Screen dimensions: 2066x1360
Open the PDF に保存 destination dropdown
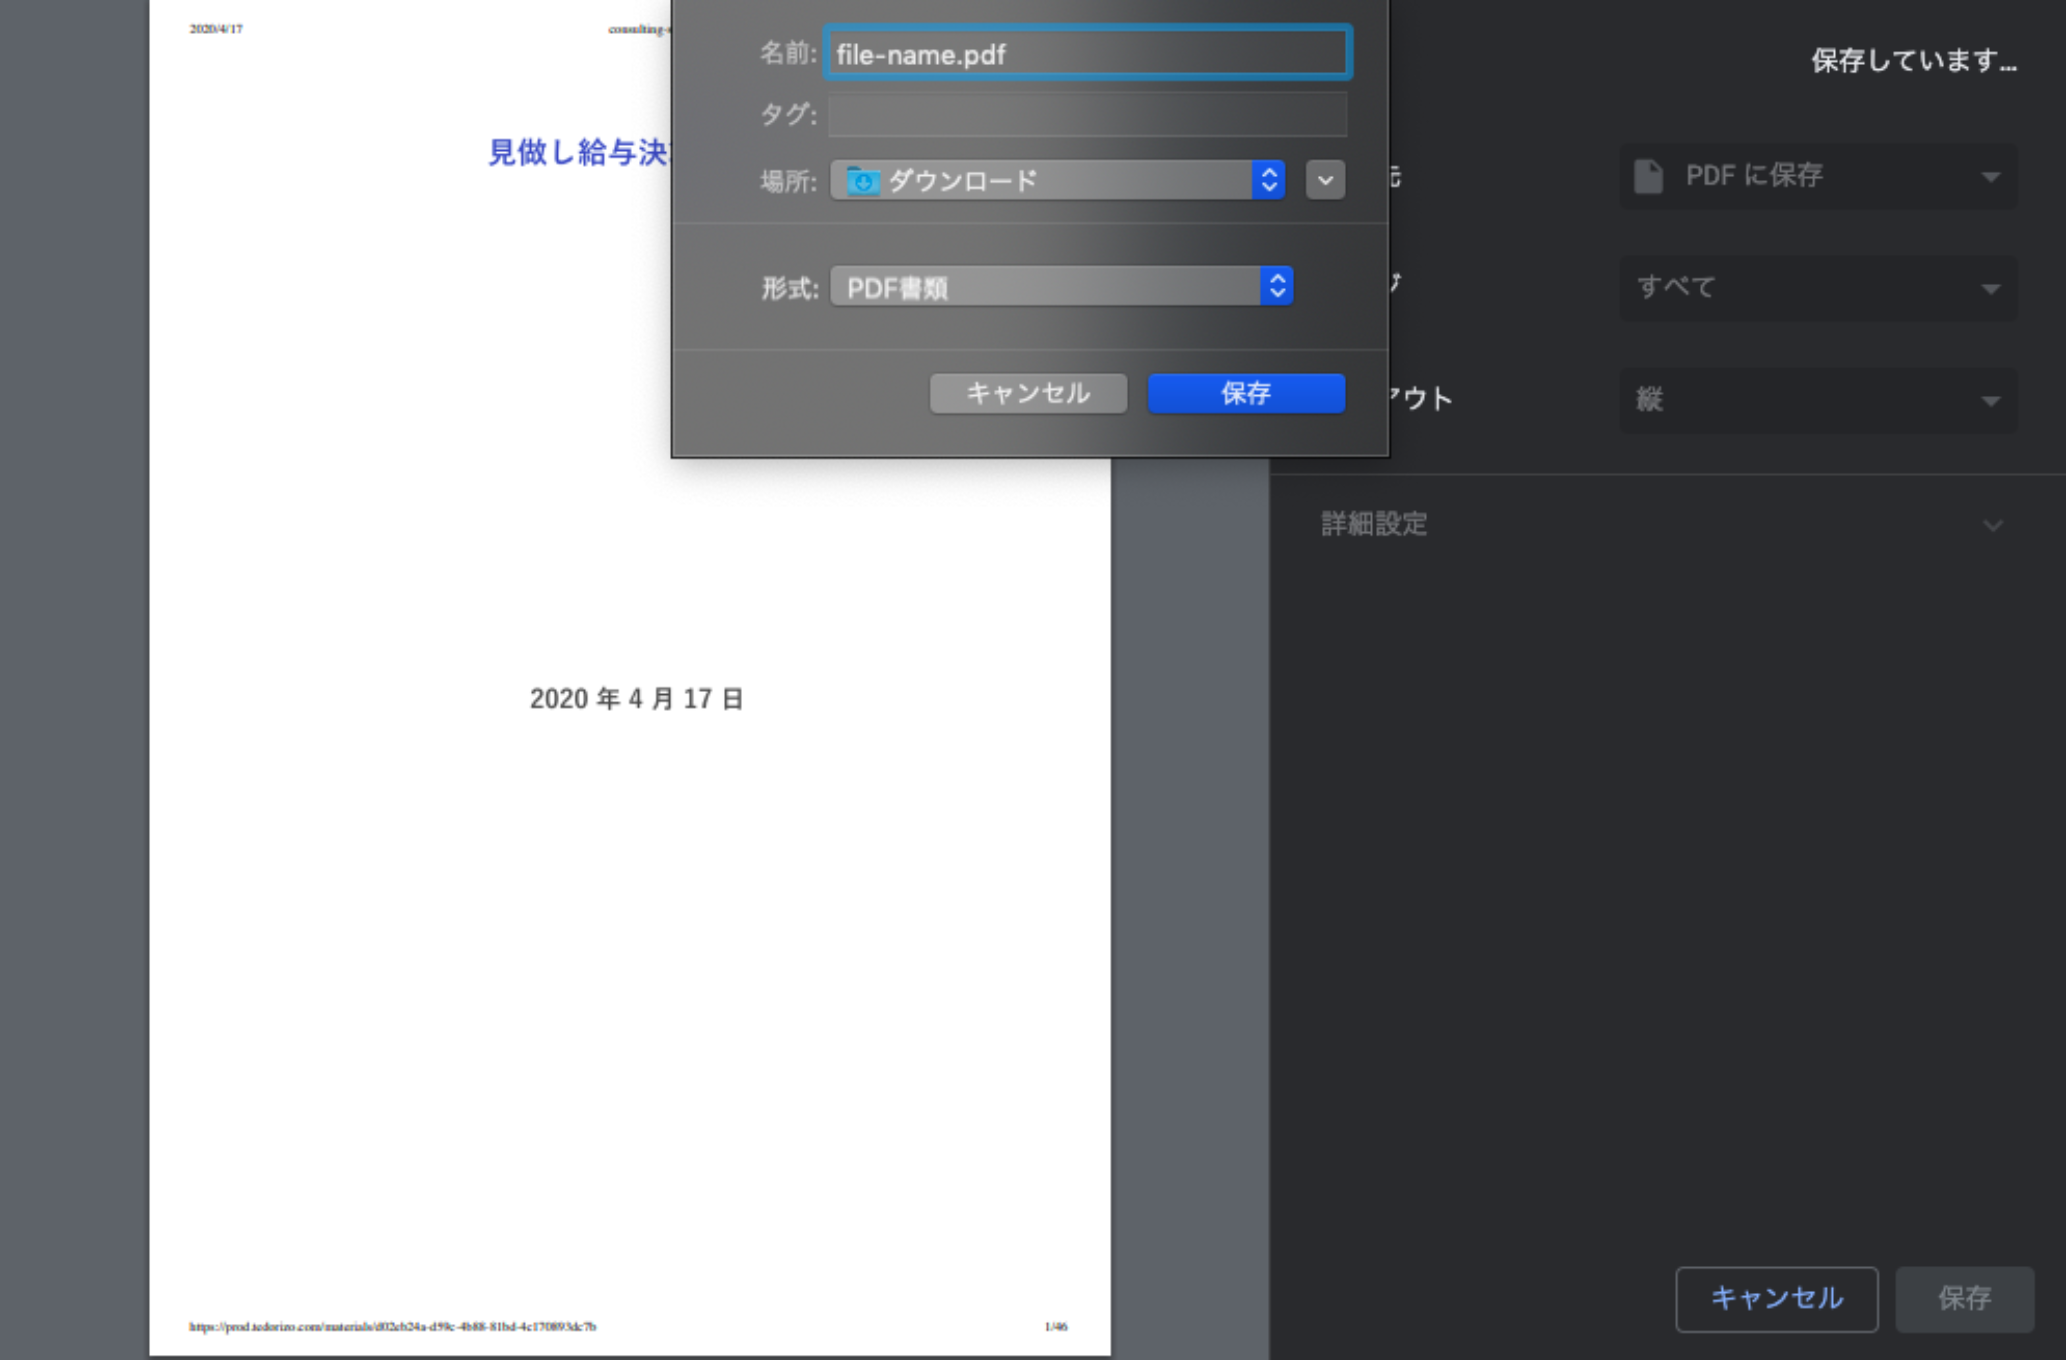pos(1817,176)
